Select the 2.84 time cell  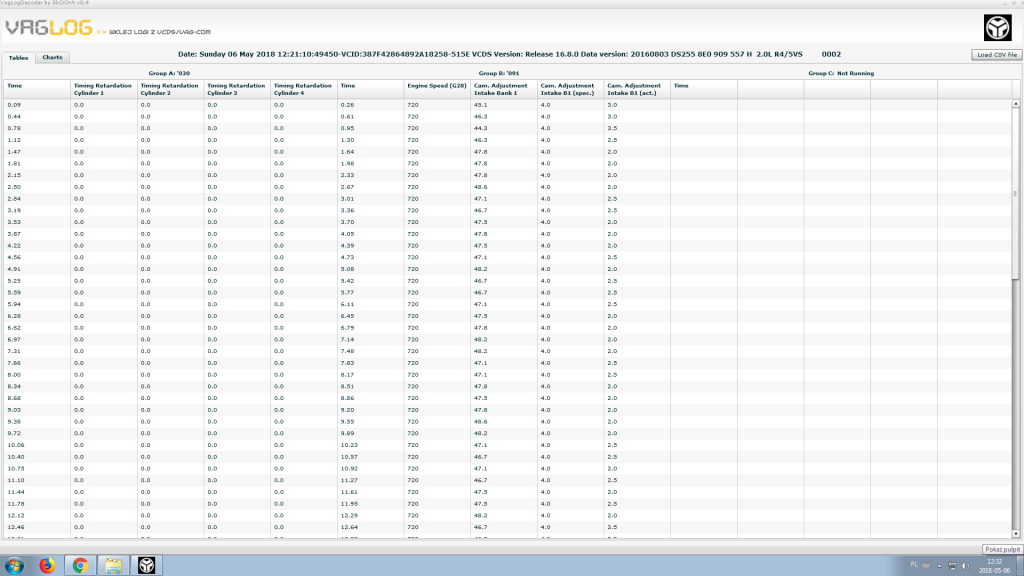pos(14,199)
